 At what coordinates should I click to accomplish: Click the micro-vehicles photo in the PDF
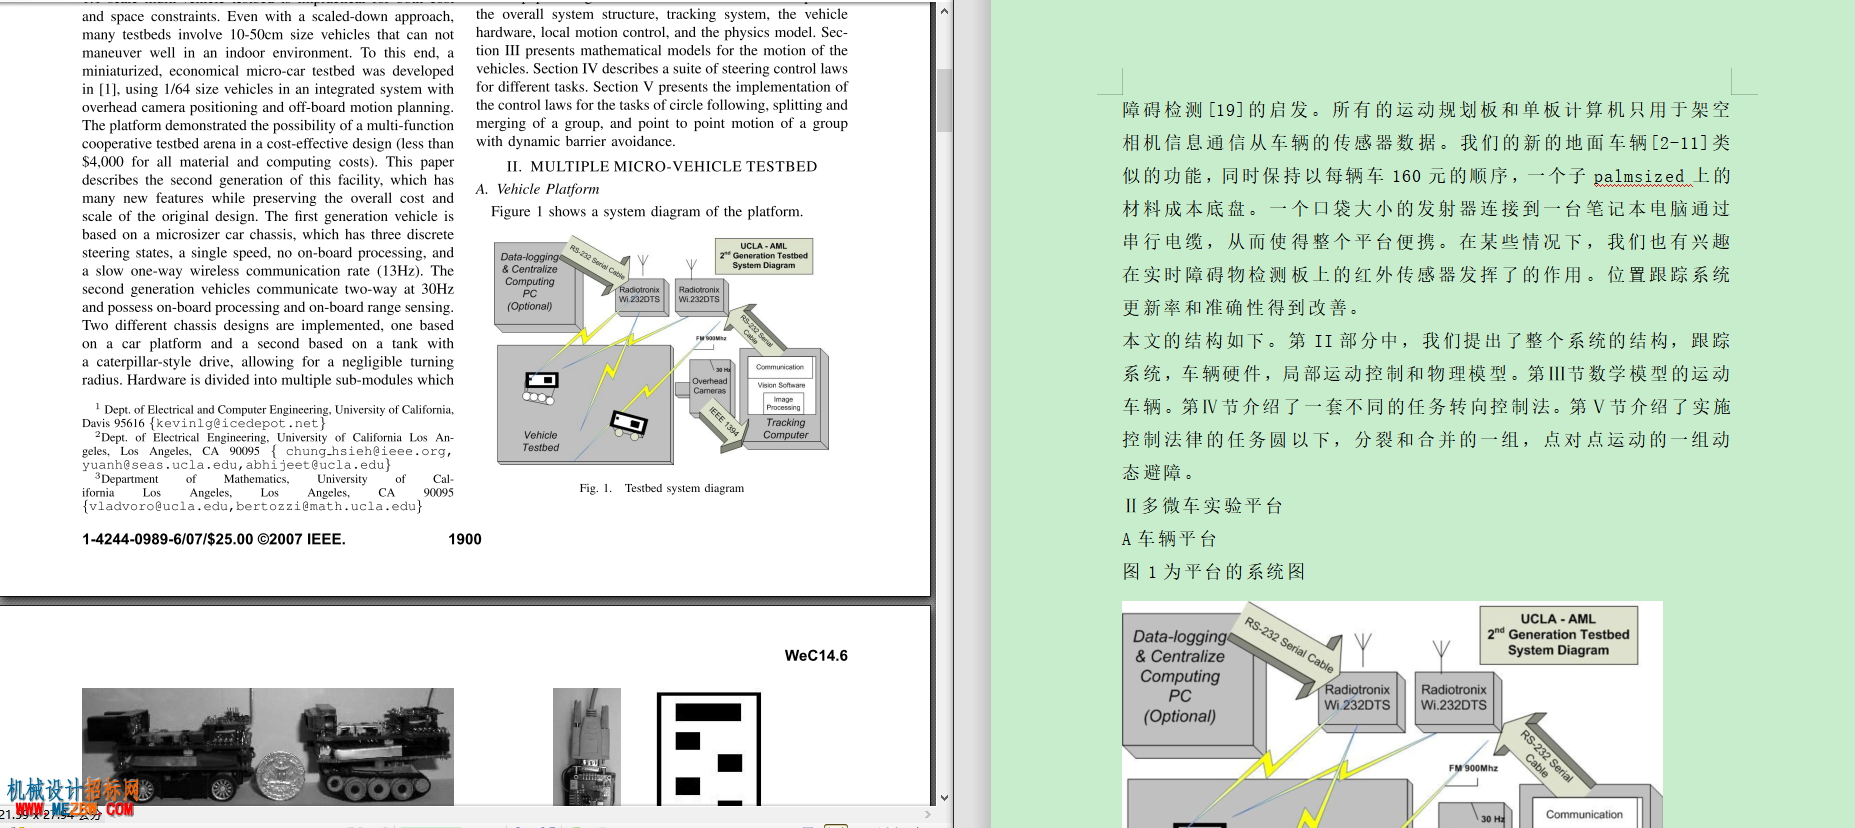[x=268, y=747]
